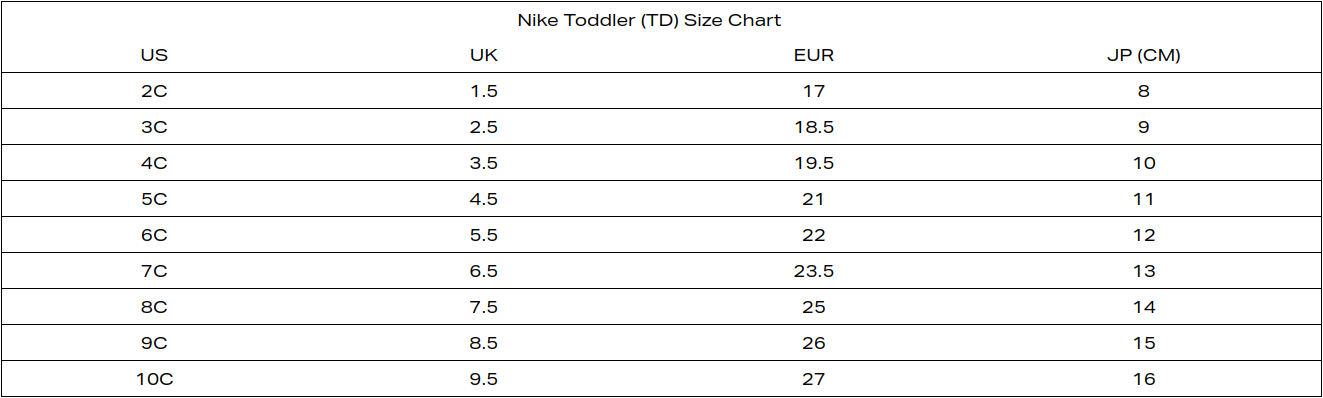Click the 10C US size cell
Screen dimensions: 1323x398
coord(154,379)
